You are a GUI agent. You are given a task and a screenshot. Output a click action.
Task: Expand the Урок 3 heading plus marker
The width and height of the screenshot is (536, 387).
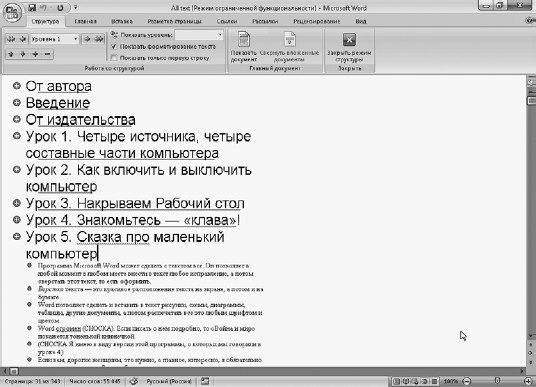(x=17, y=203)
